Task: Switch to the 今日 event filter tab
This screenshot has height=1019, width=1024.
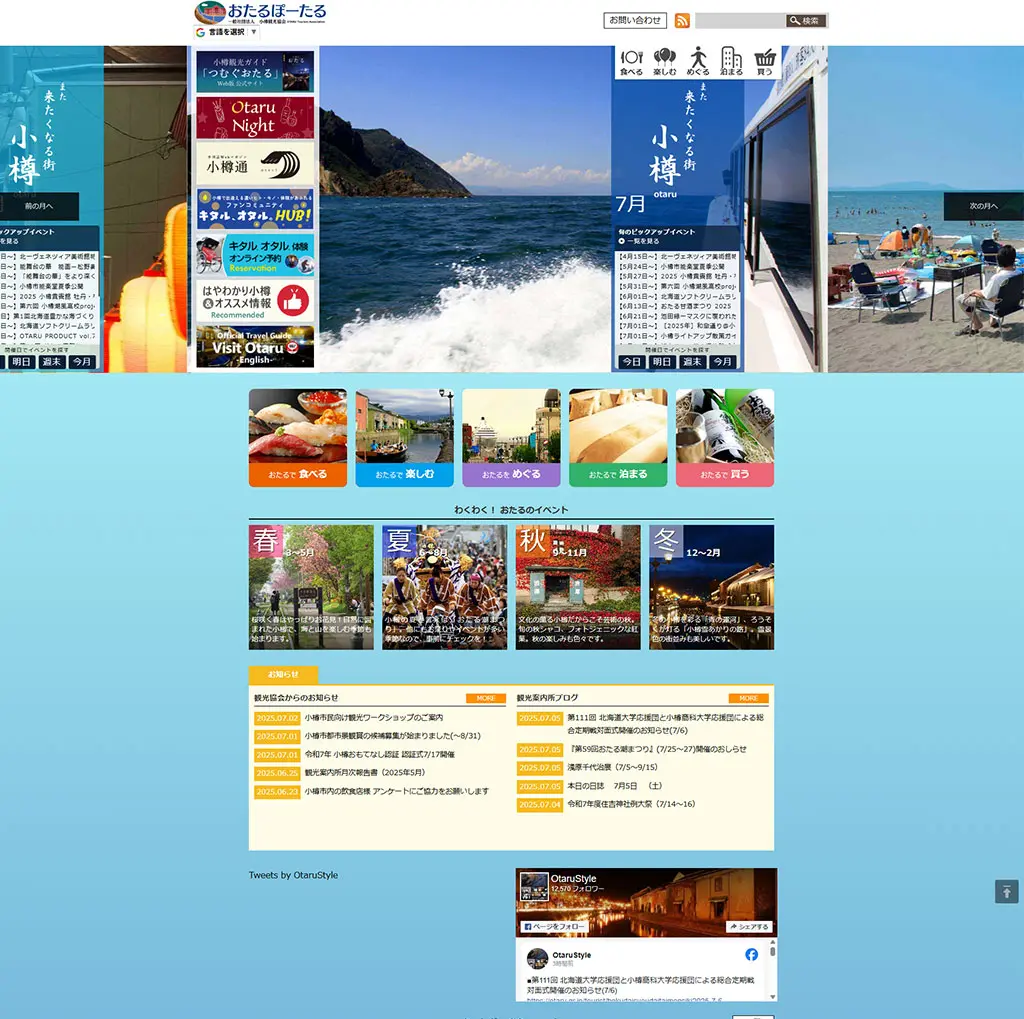Action: tap(631, 362)
